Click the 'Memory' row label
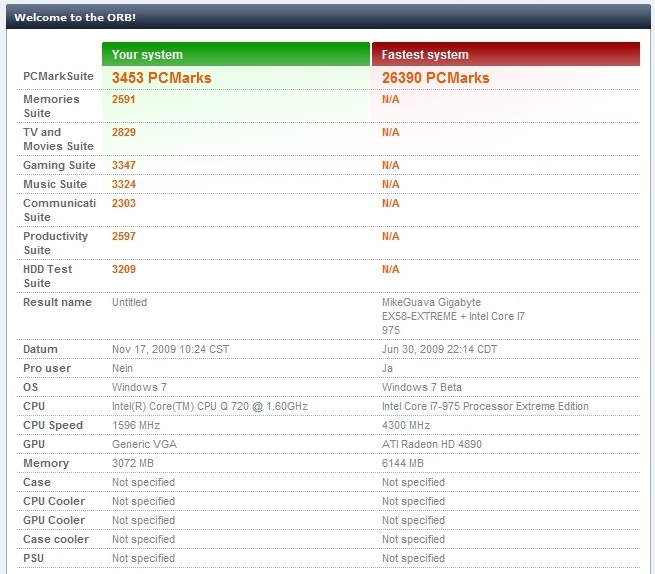Image resolution: width=655 pixels, height=574 pixels. pyautogui.click(x=46, y=463)
